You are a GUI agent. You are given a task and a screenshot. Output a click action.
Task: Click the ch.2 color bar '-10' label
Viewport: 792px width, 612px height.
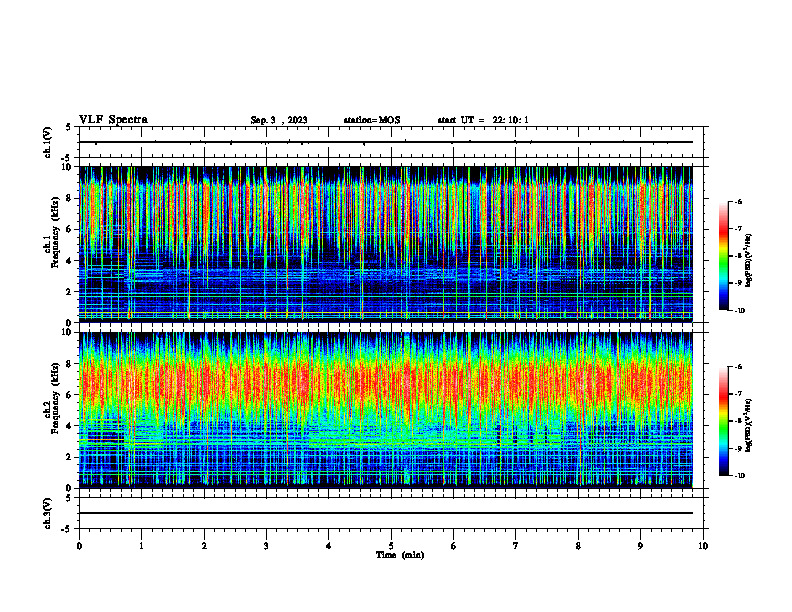tap(739, 476)
